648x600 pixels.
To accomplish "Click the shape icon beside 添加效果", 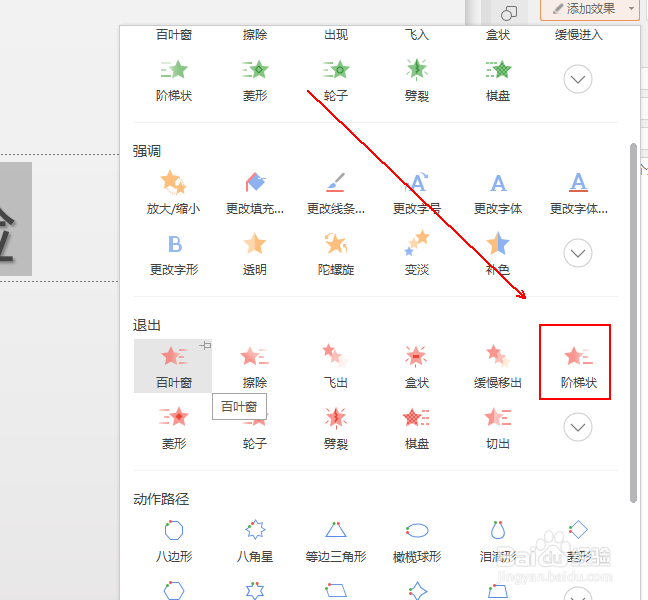I will pos(509,13).
